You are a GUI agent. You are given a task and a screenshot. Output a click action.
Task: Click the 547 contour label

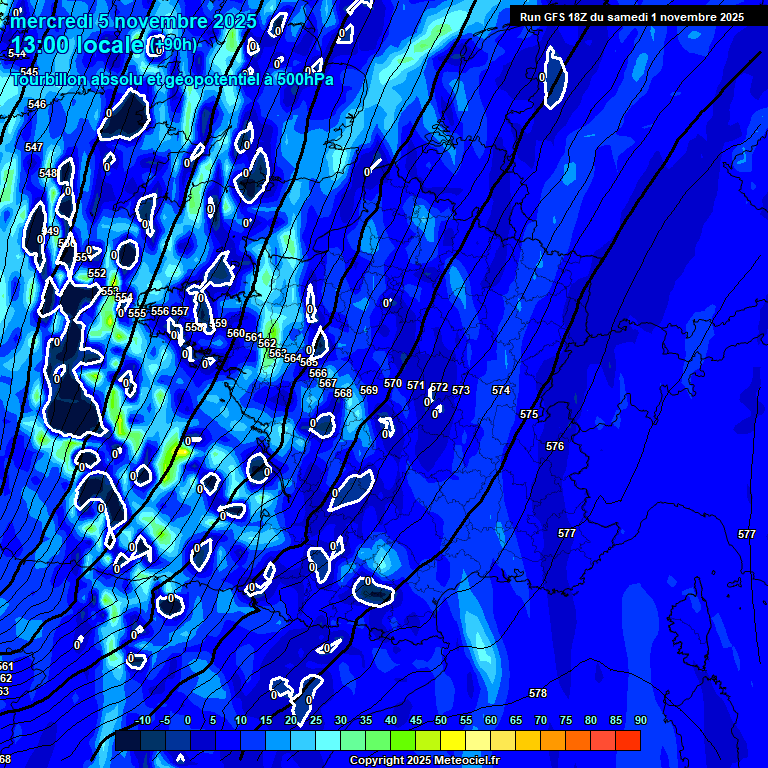[x=34, y=147]
